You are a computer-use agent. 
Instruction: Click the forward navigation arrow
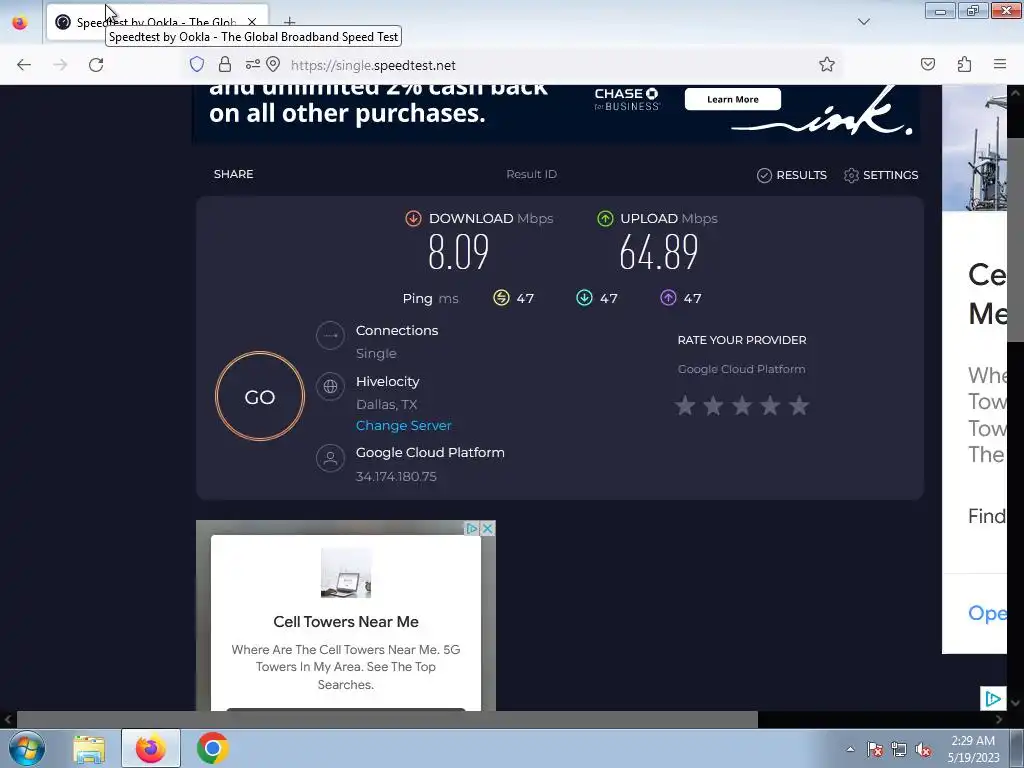[x=60, y=65]
